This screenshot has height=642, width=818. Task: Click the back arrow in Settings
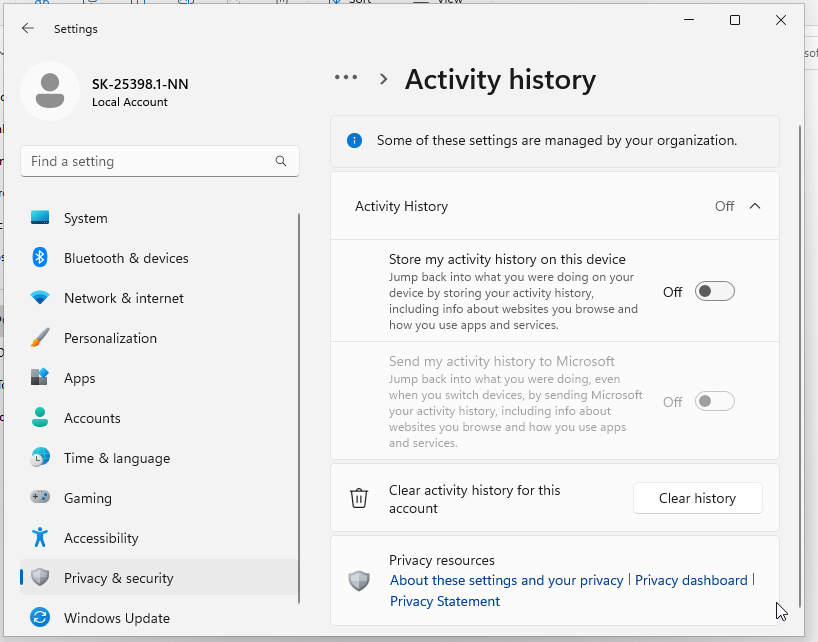coord(28,29)
